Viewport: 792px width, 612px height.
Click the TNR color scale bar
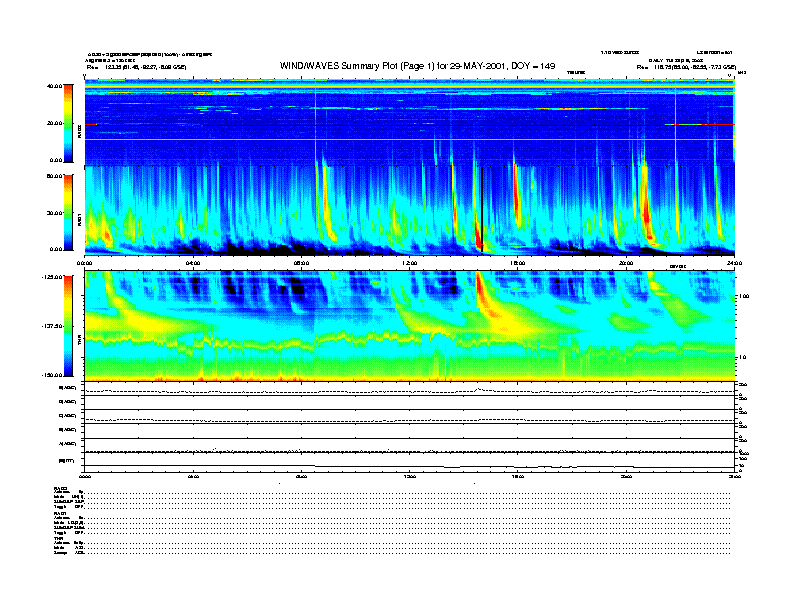(68, 326)
